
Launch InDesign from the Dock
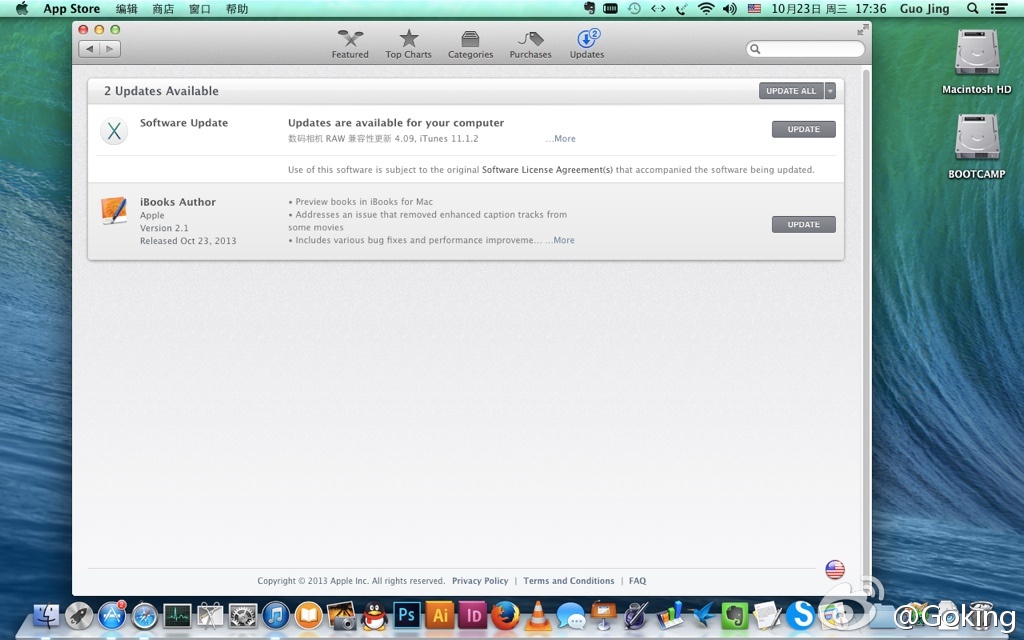pyautogui.click(x=473, y=616)
